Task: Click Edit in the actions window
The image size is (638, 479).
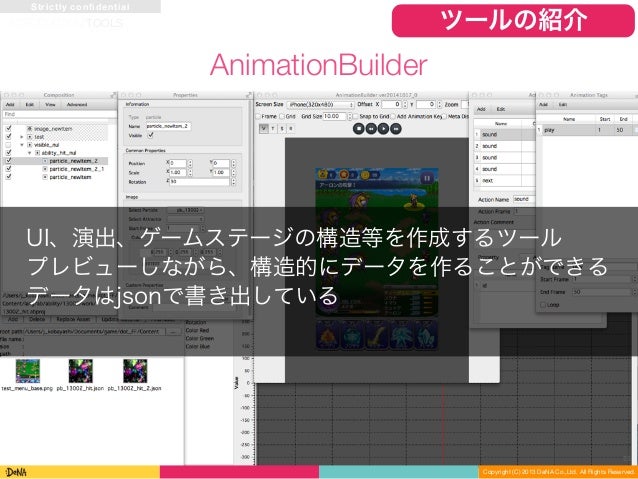Action: tap(501, 109)
